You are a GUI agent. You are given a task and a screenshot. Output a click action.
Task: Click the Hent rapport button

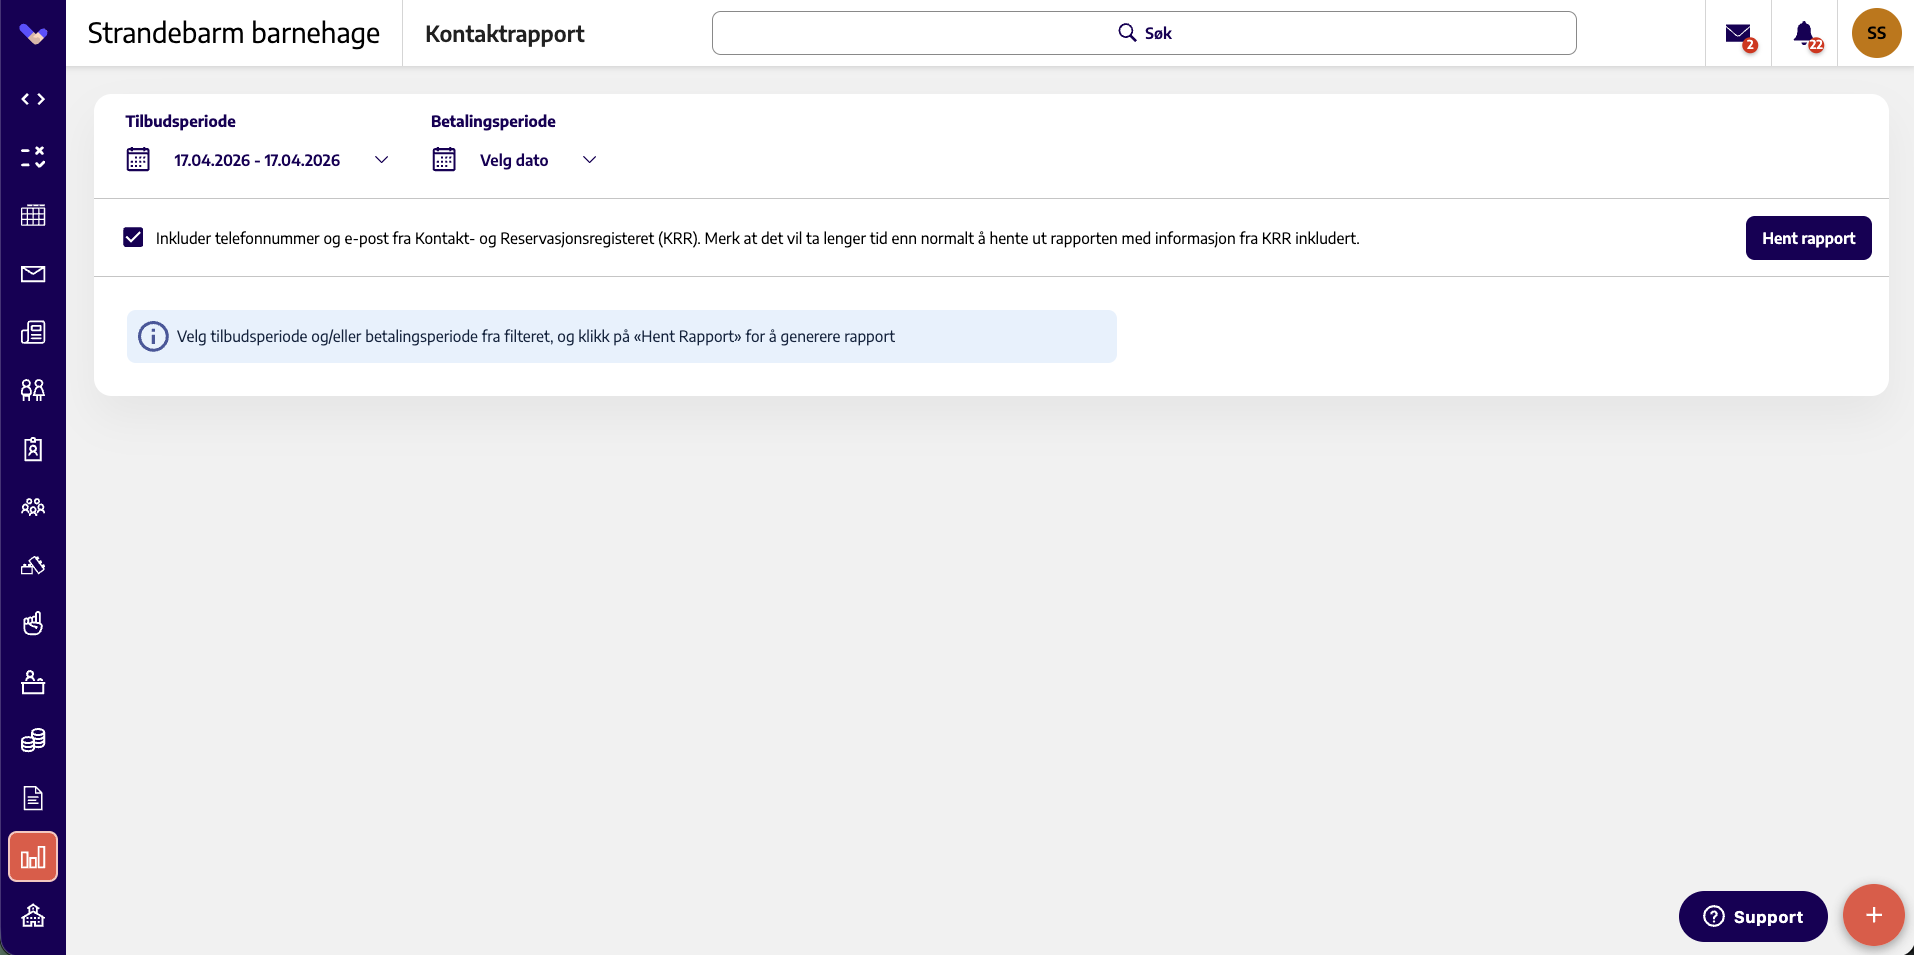(x=1808, y=238)
